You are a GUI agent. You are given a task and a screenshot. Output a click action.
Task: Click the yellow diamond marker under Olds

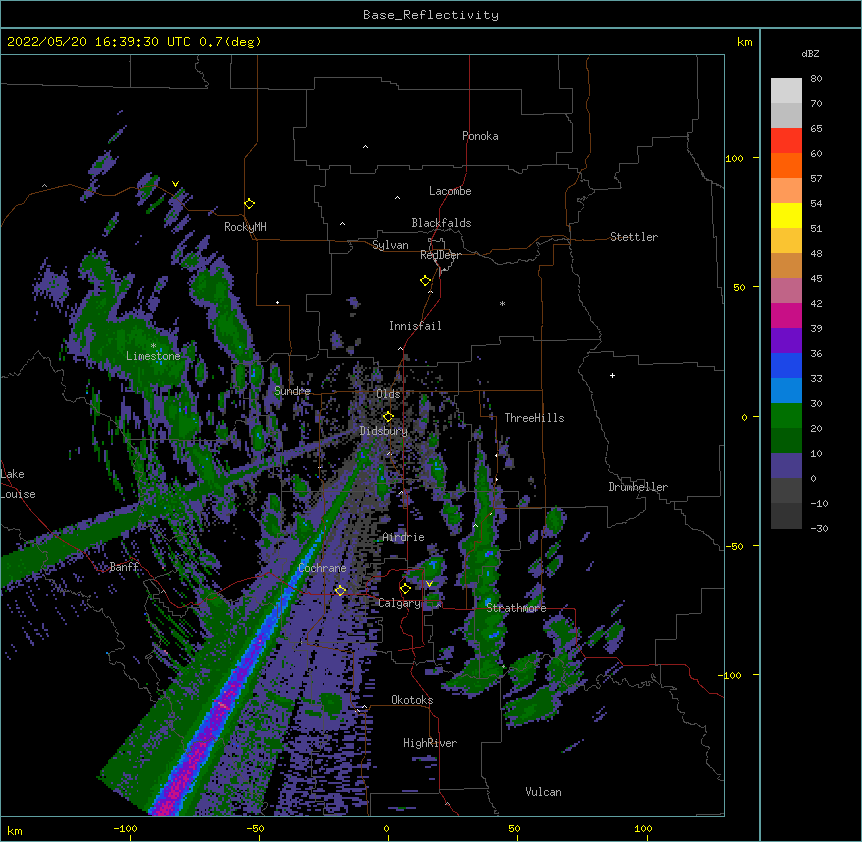click(388, 417)
